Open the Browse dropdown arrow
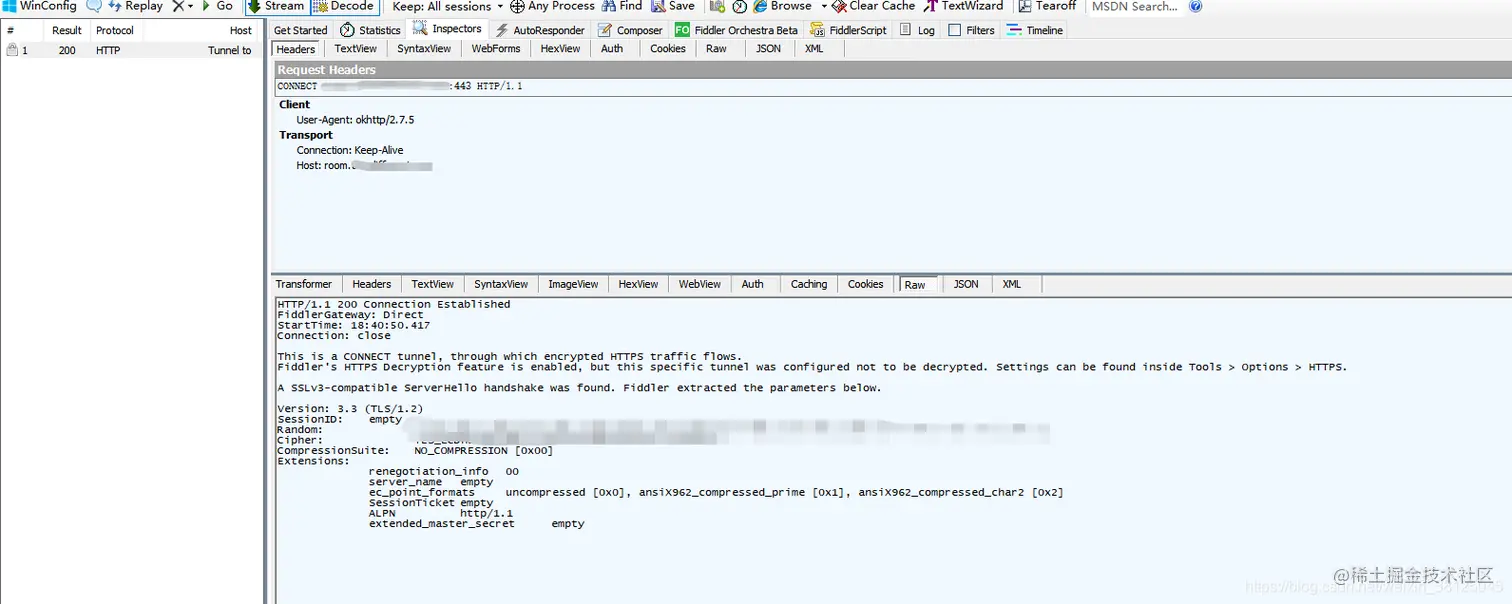Viewport: 1512px width, 604px height. tap(824, 6)
